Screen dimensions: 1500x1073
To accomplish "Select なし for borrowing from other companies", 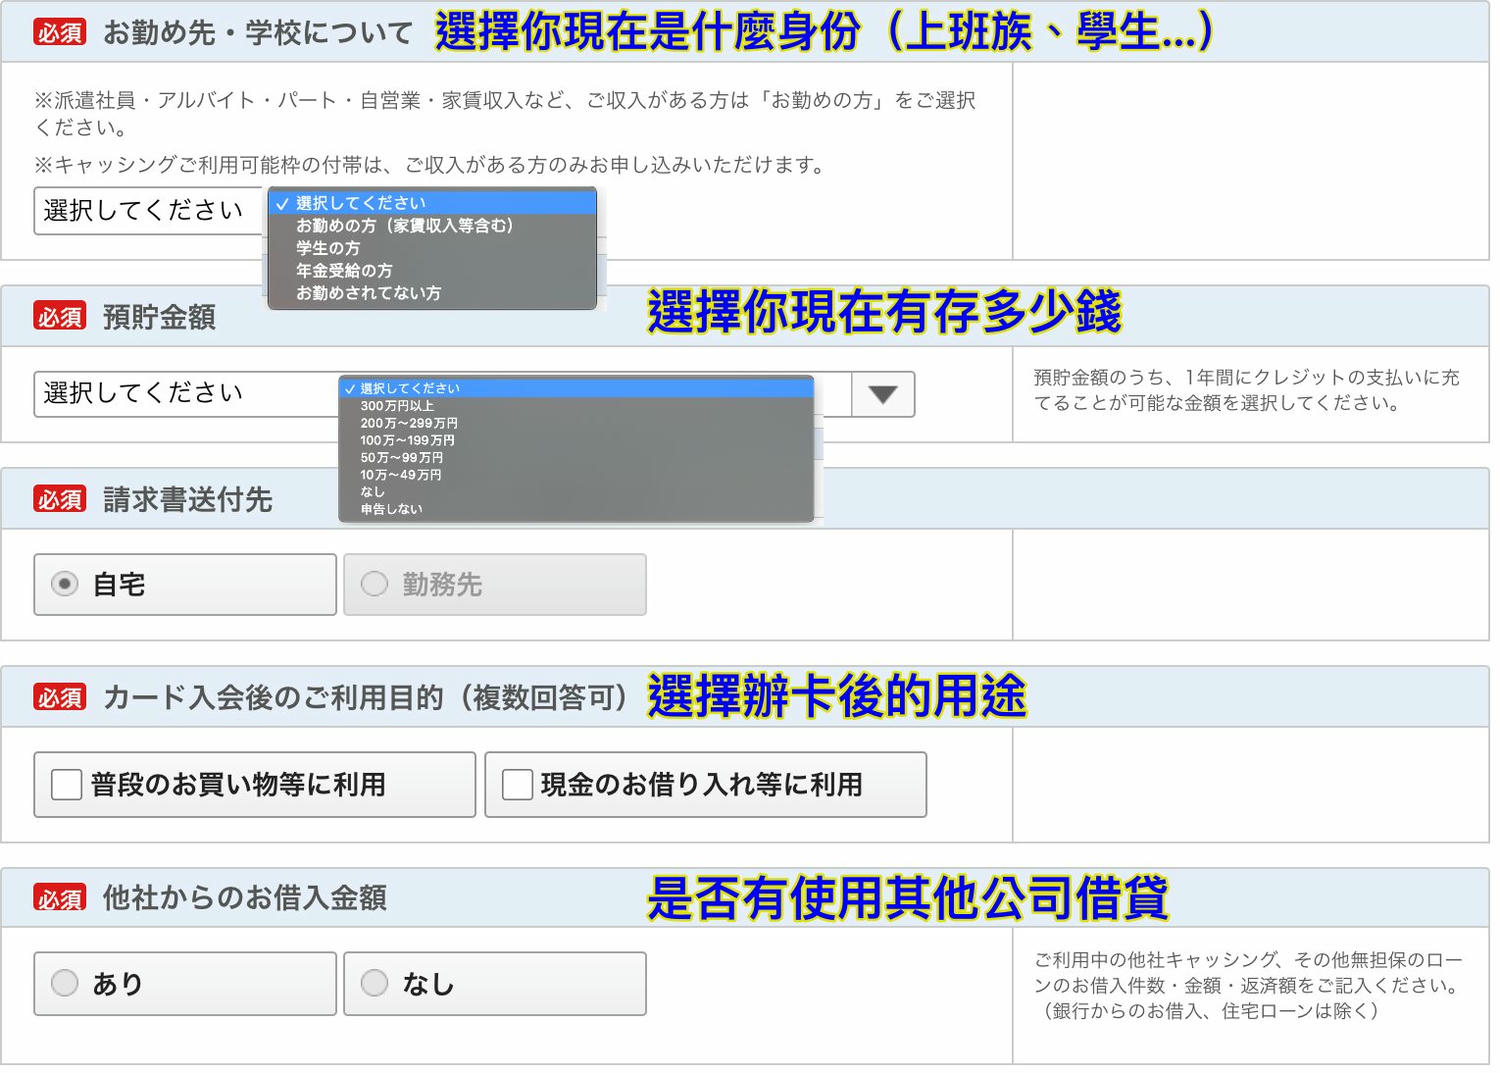I will click(x=374, y=983).
